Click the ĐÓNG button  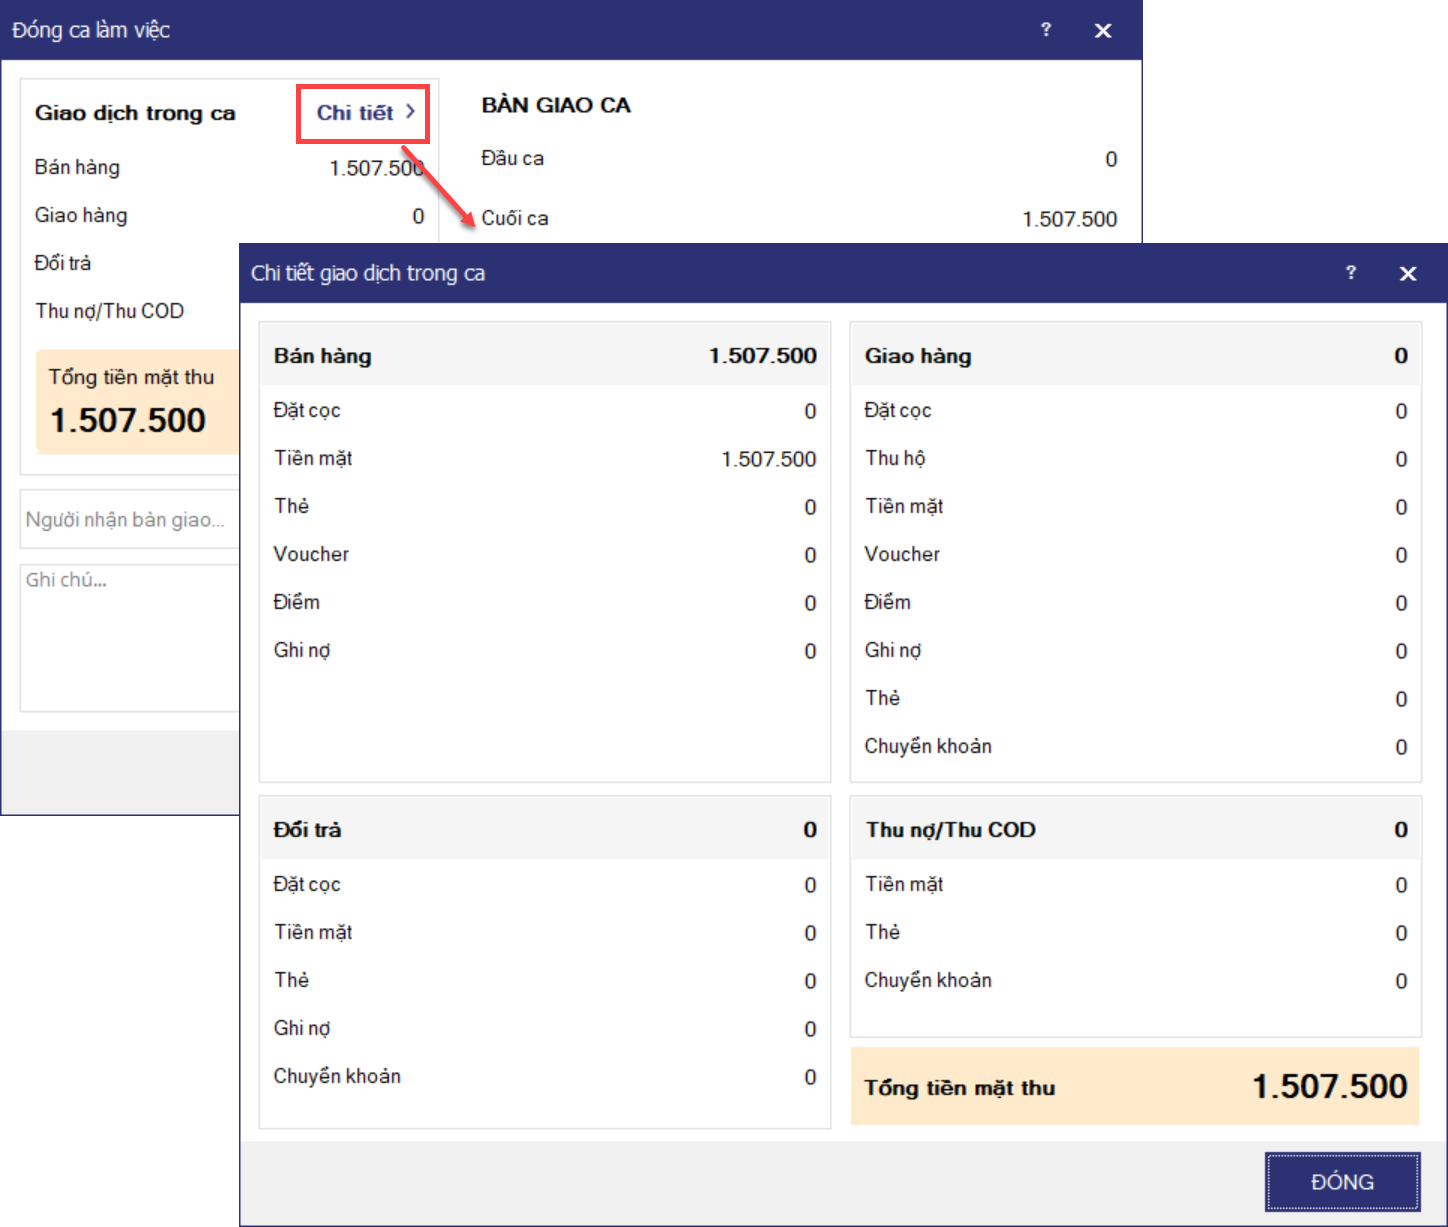pyautogui.click(x=1342, y=1181)
